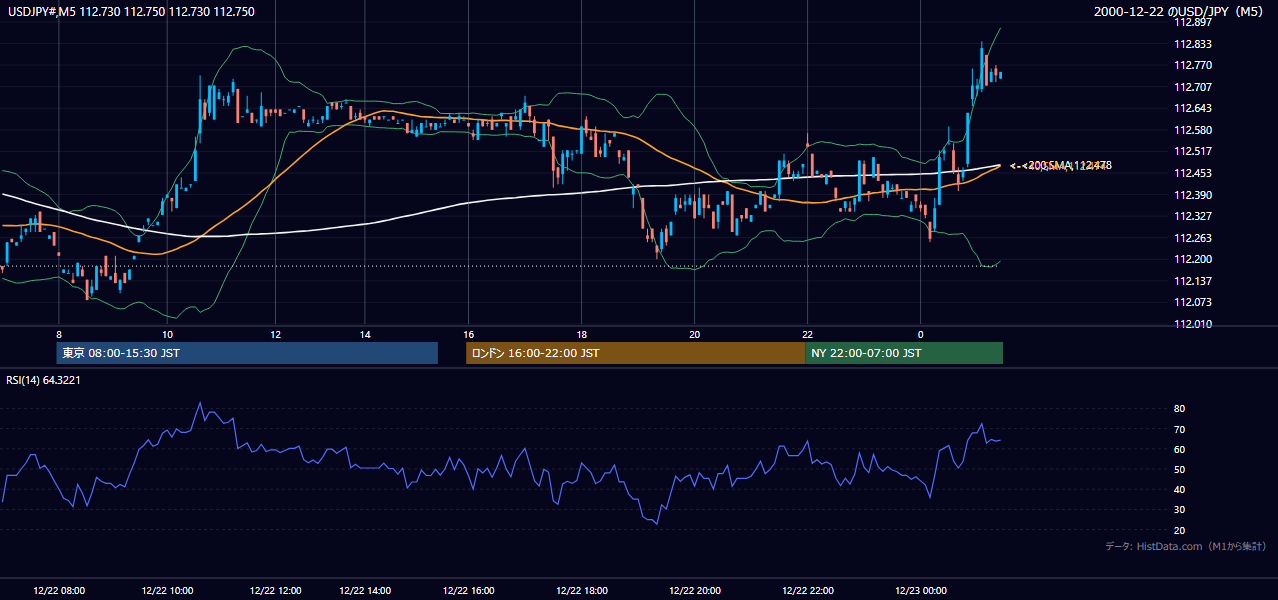Viewport: 1278px width, 600px height.
Task: Click the RSI axis value 50
Action: [x=1179, y=469]
